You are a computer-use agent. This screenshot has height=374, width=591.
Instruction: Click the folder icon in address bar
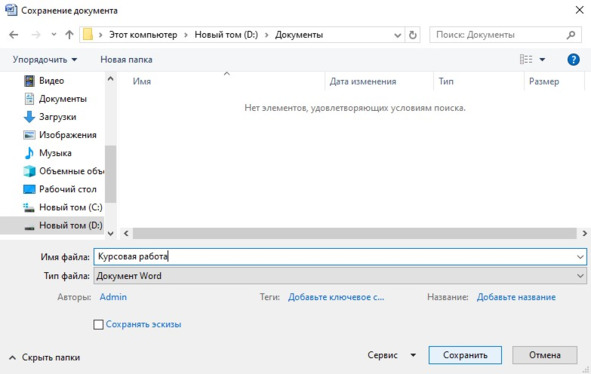(88, 35)
